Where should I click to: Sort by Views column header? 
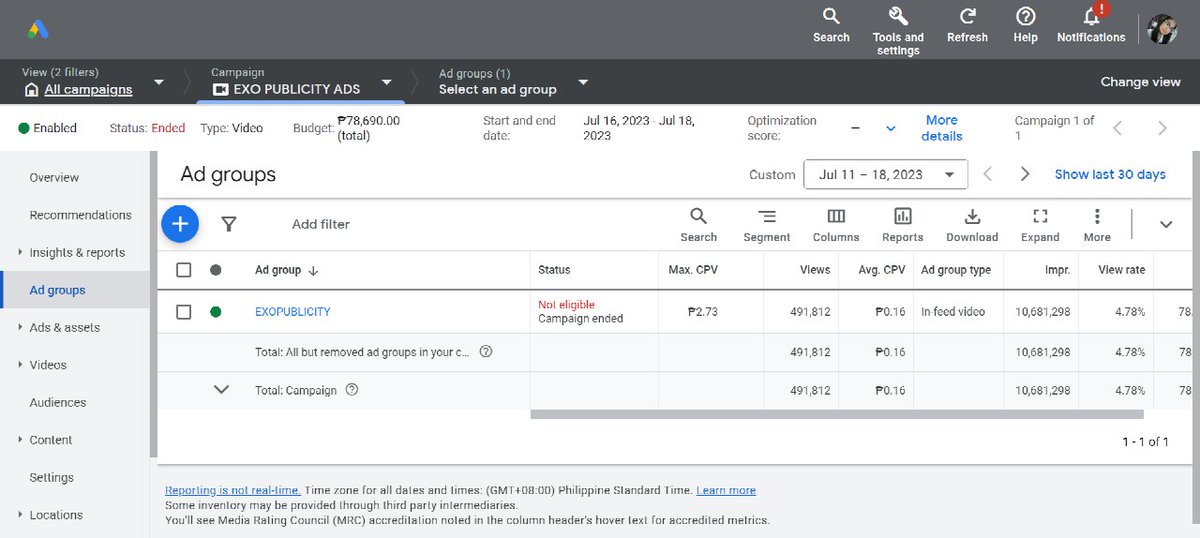point(815,270)
